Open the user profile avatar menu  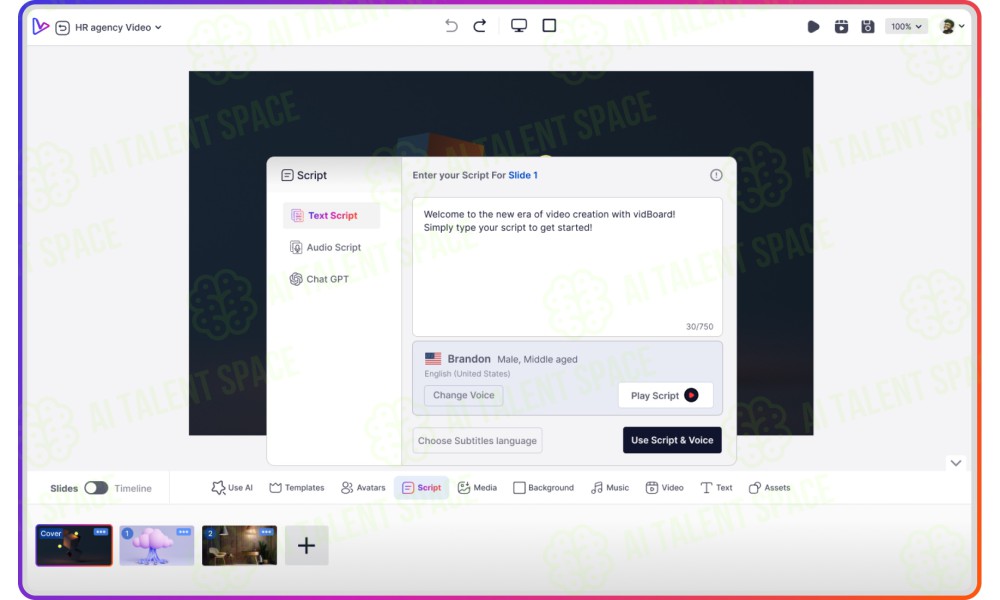coord(952,27)
